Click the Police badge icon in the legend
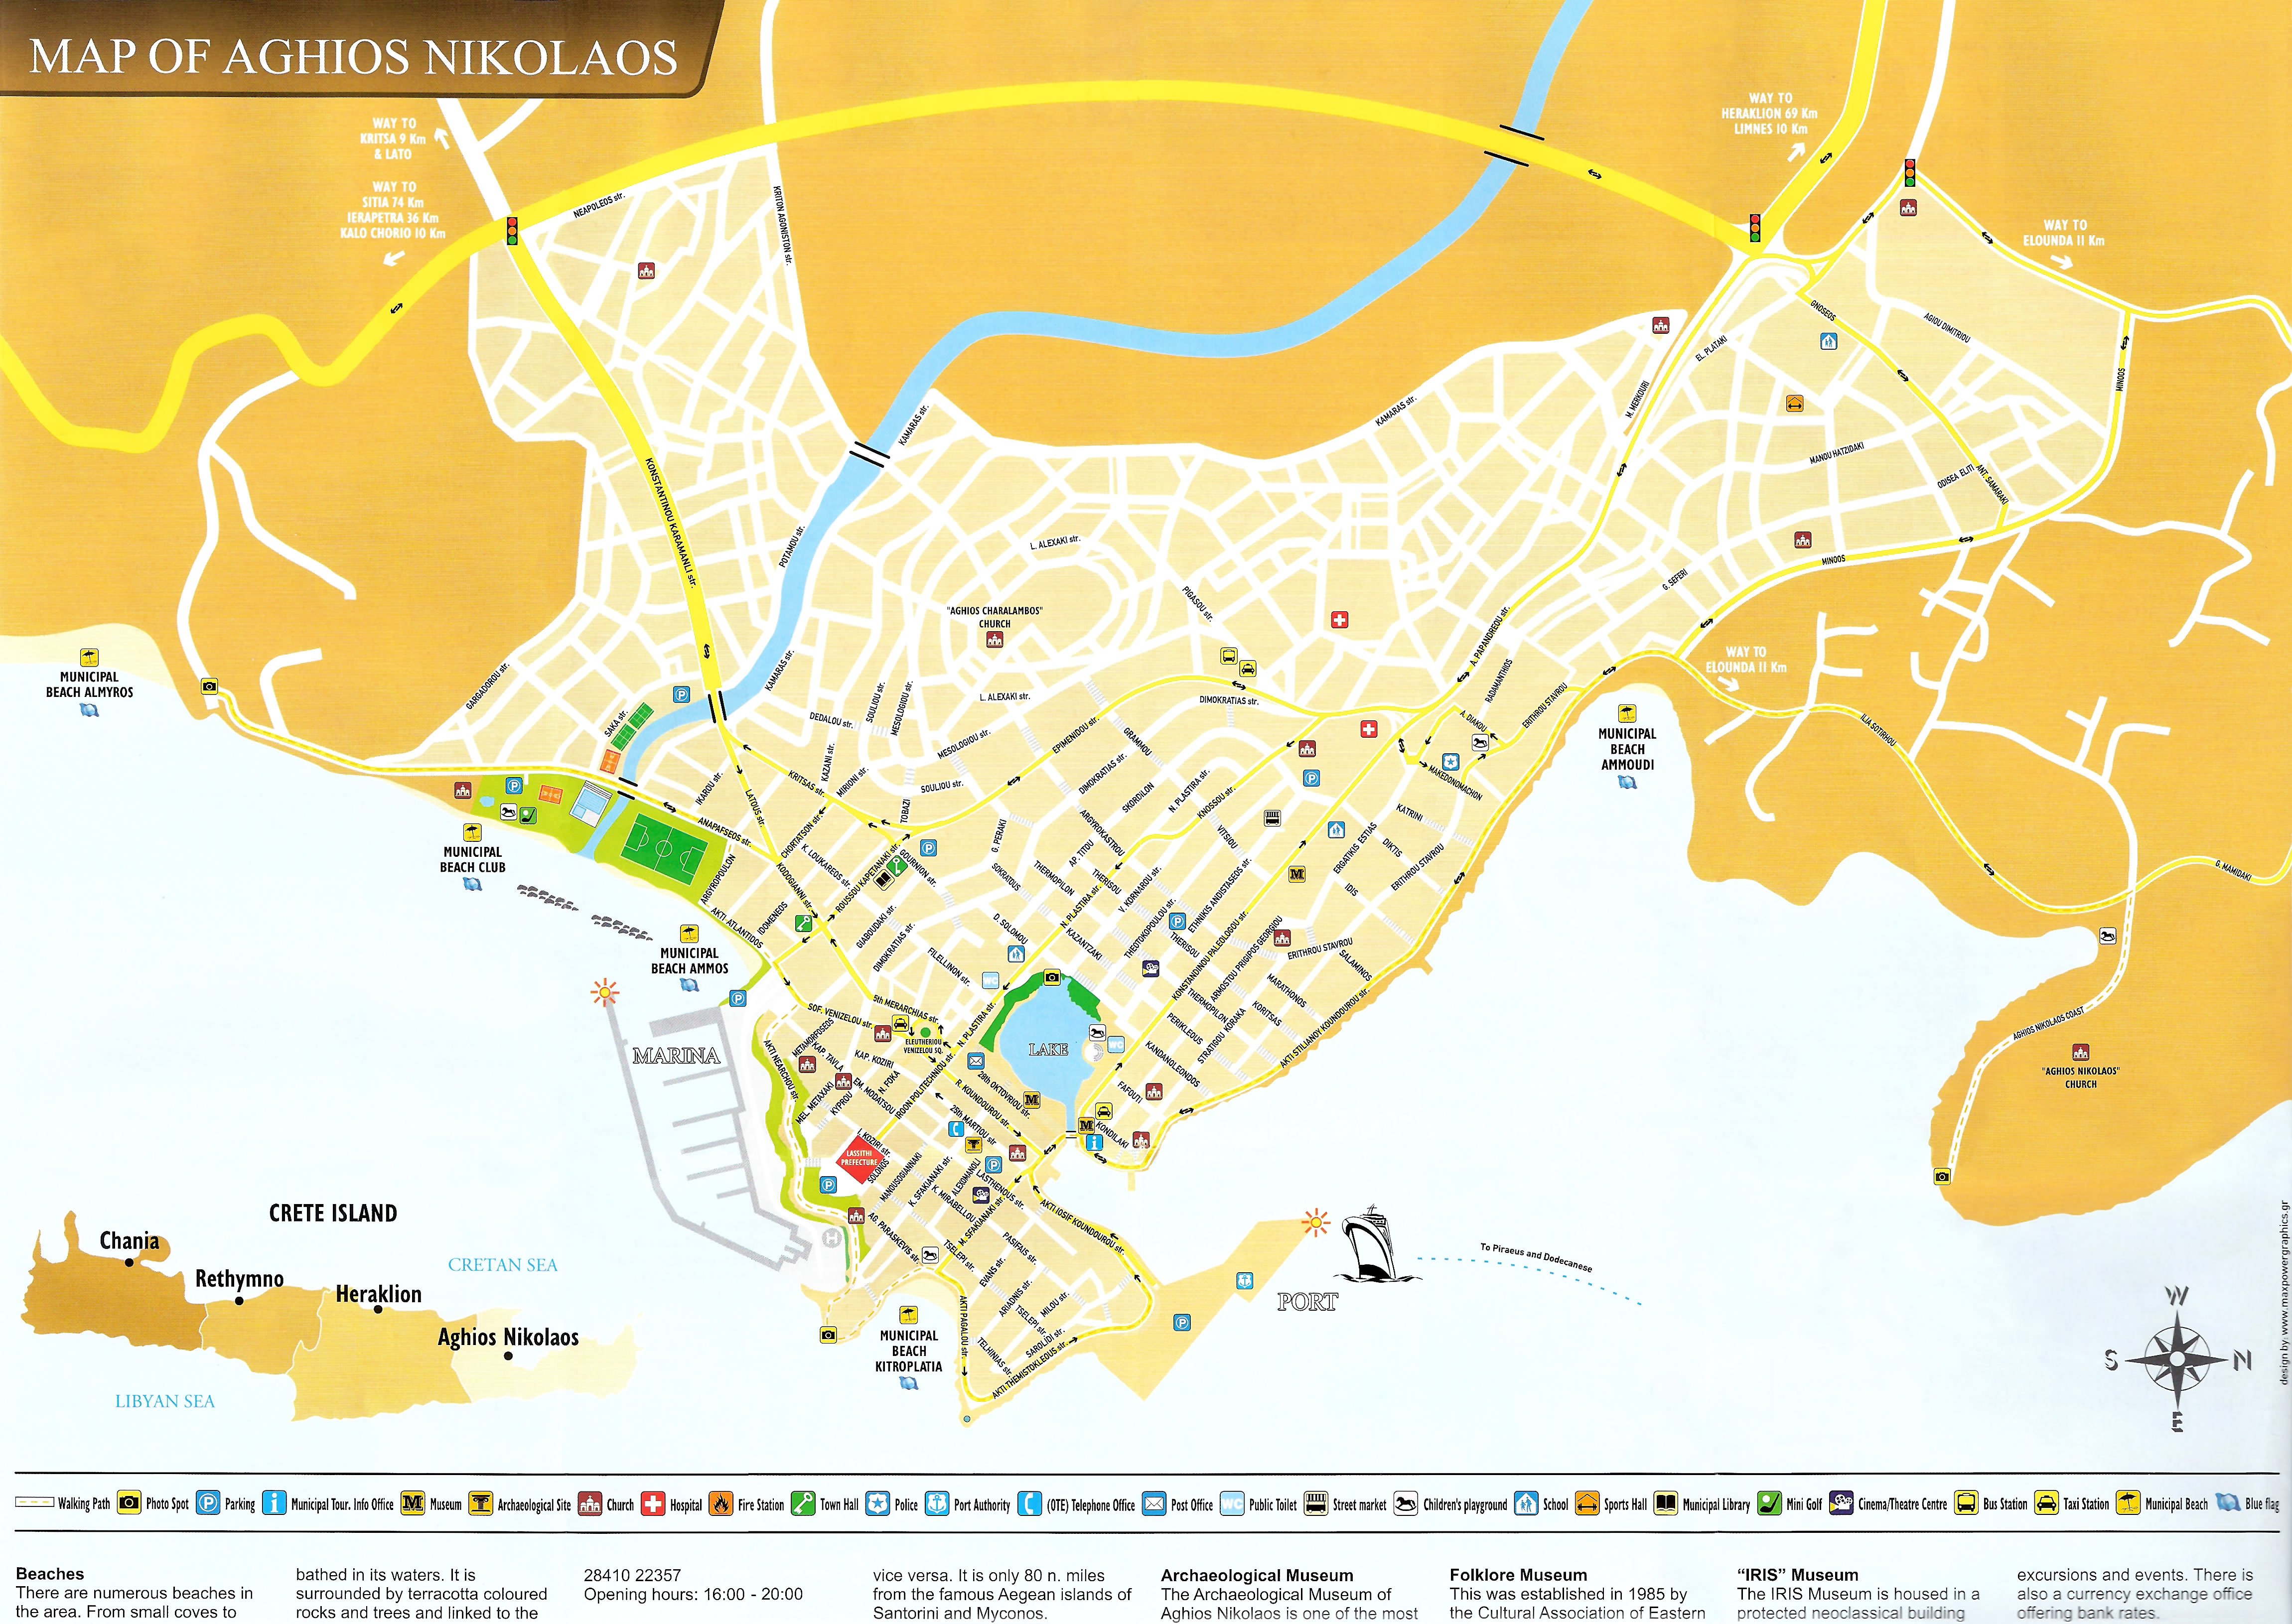 click(x=878, y=1503)
